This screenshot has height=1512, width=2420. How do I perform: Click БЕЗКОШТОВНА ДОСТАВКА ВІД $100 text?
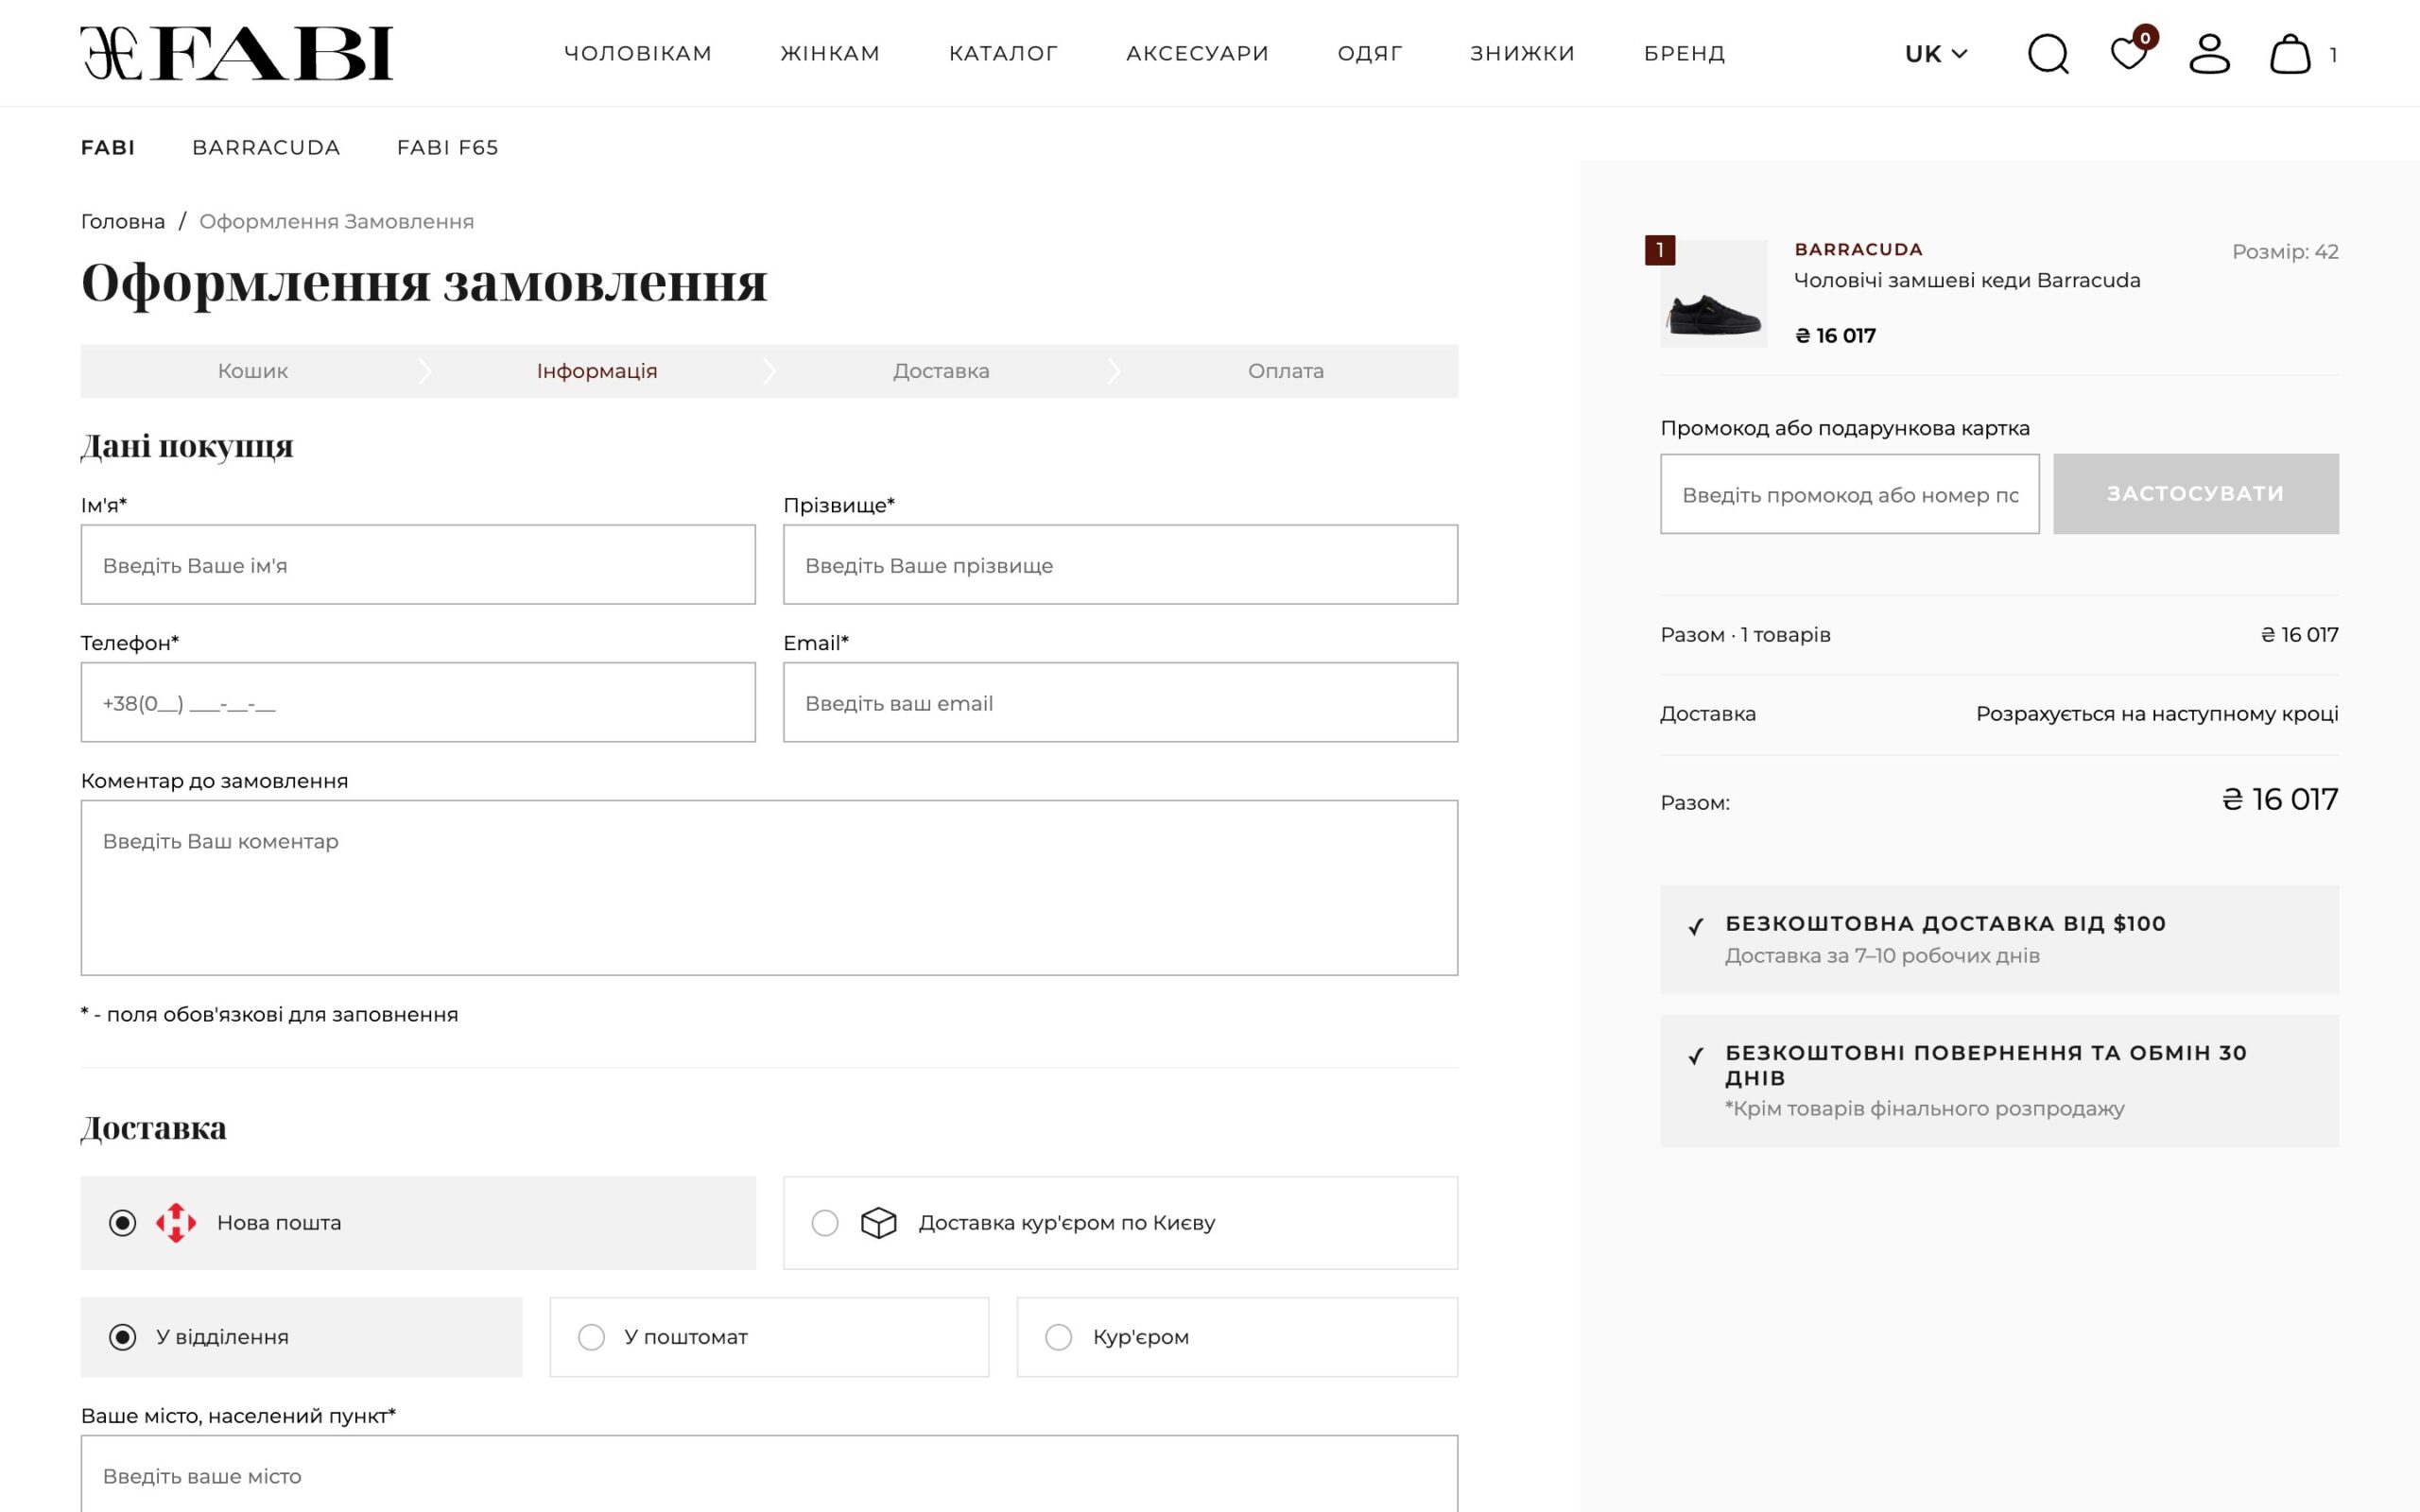1945,923
